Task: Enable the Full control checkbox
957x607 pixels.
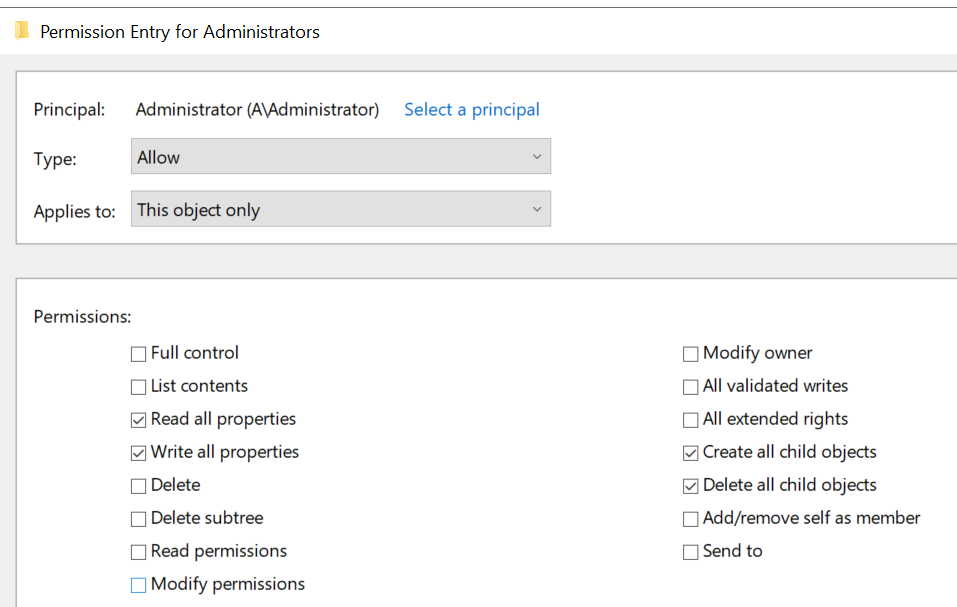Action: (x=139, y=354)
